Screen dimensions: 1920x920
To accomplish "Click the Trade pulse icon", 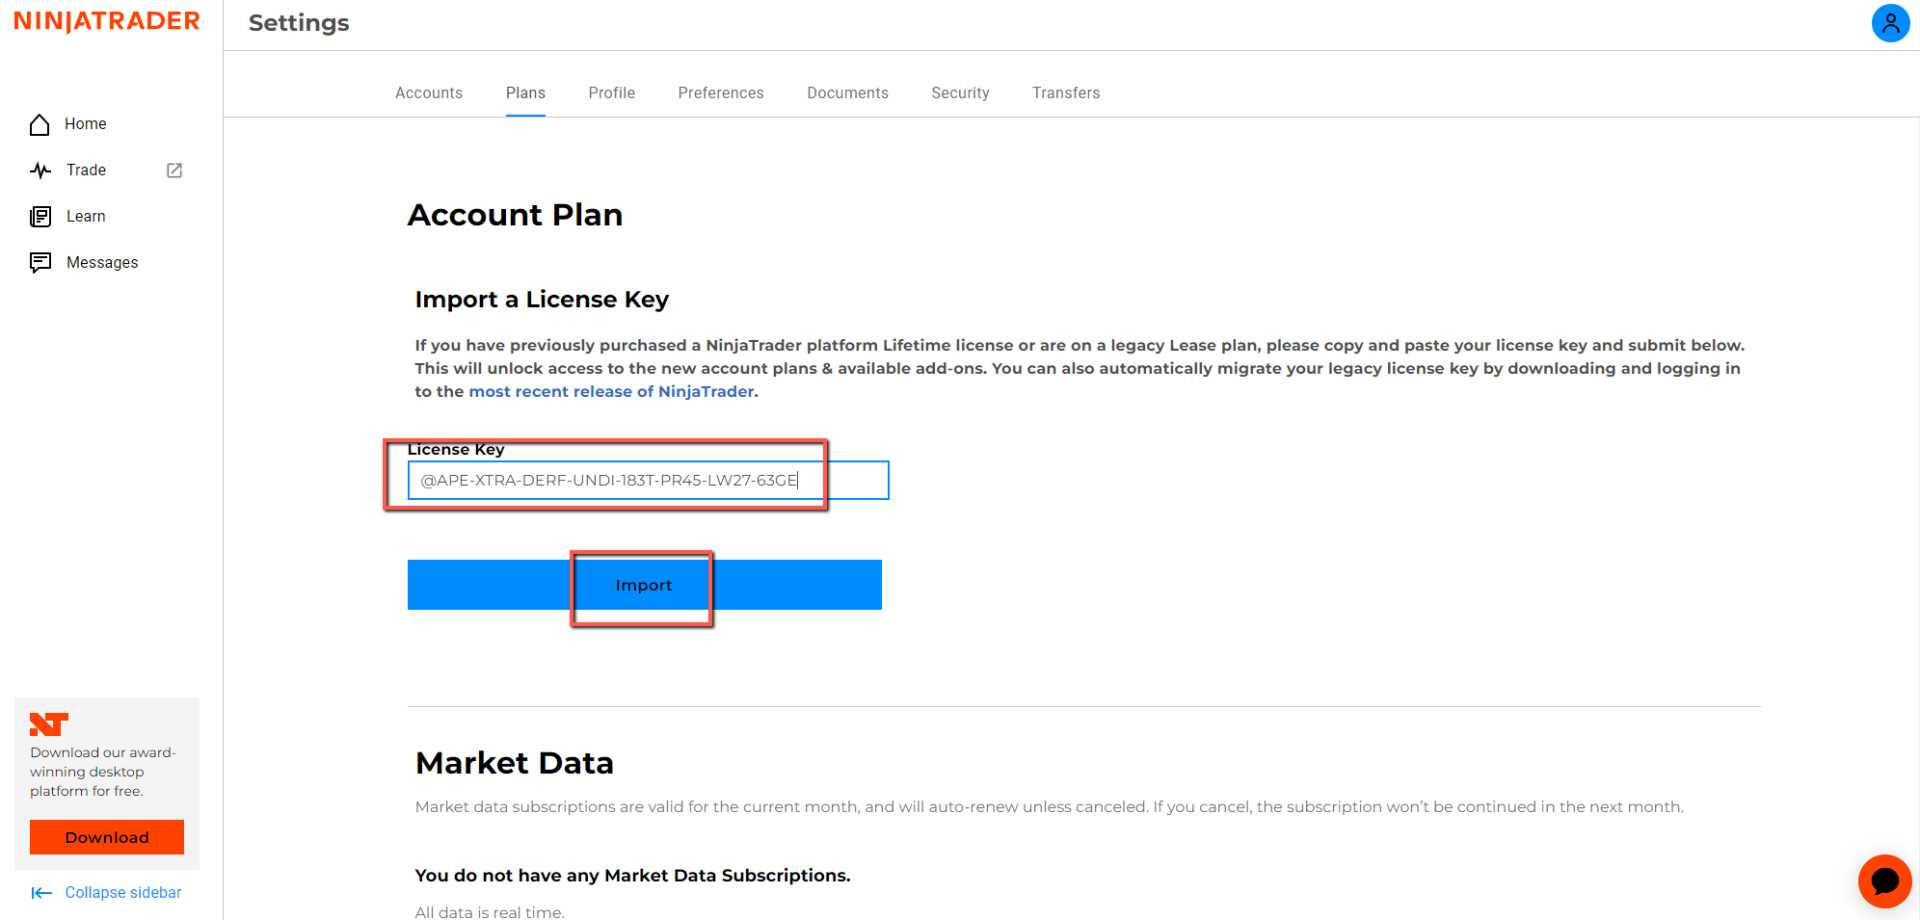I will click(40, 171).
